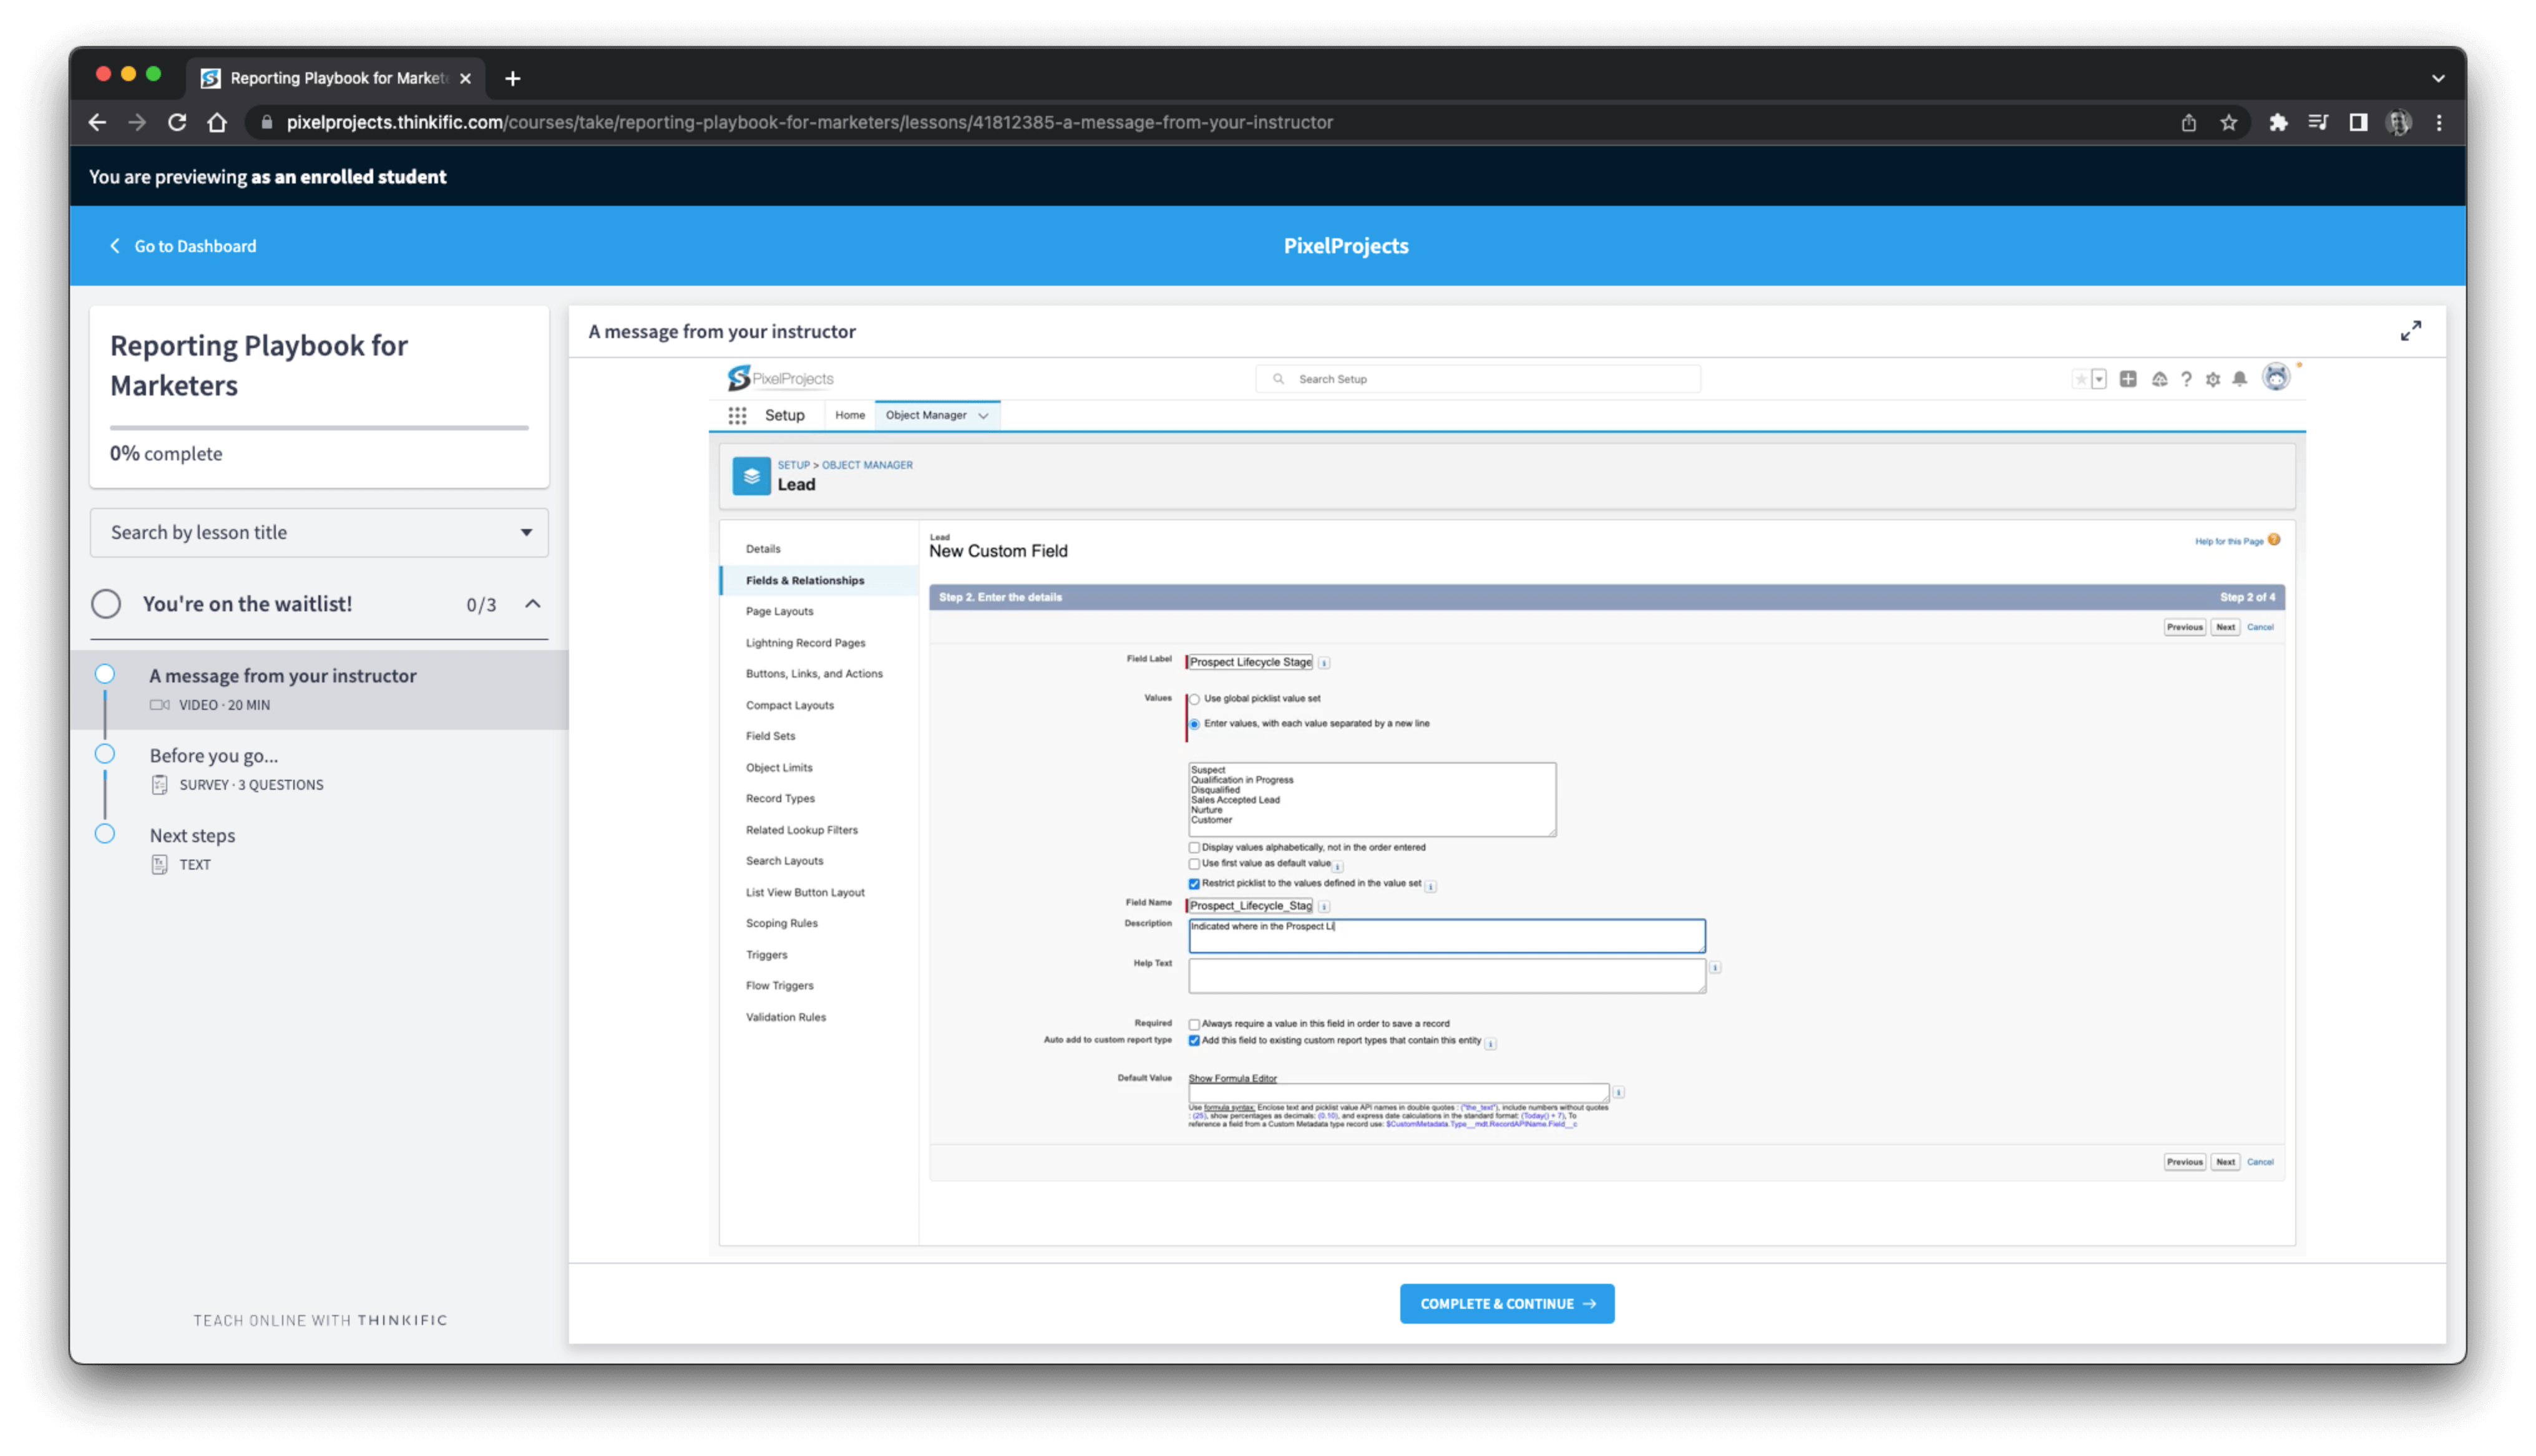Open 'Search by lesson title' dropdown

319,532
